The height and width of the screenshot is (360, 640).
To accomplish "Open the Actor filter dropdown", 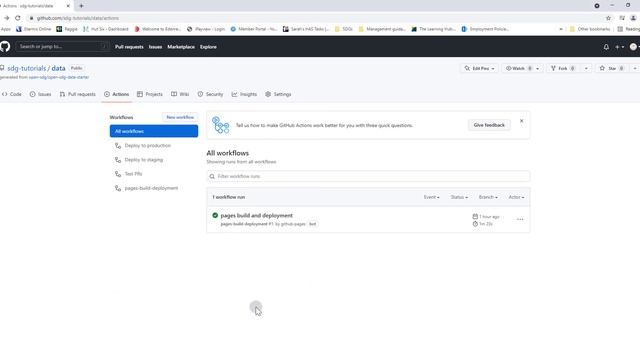I will [x=516, y=197].
